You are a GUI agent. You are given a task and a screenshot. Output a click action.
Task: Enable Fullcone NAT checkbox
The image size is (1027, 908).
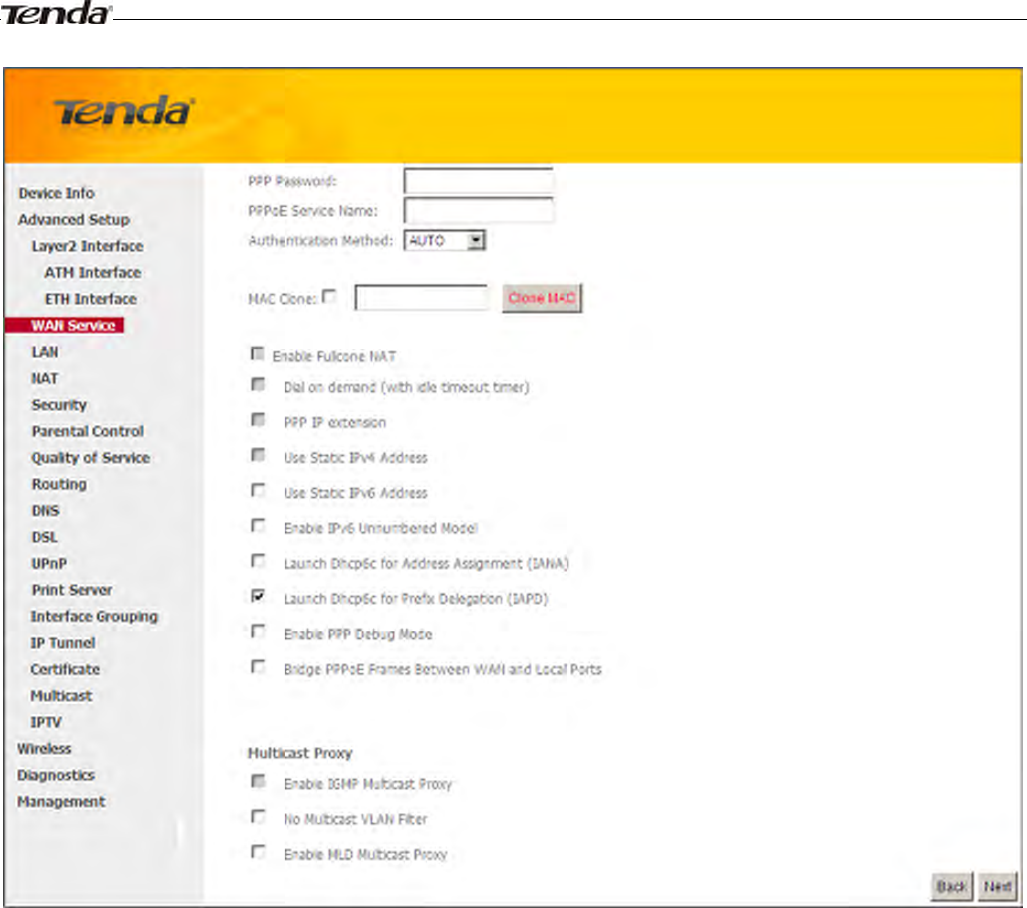pyautogui.click(x=257, y=354)
